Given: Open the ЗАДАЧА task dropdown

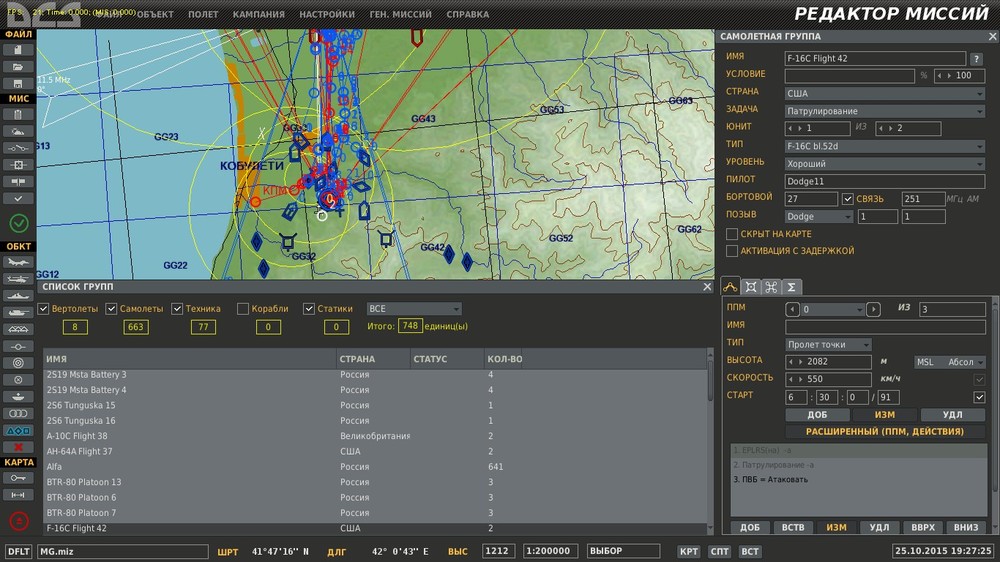Looking at the screenshot, I should point(885,111).
